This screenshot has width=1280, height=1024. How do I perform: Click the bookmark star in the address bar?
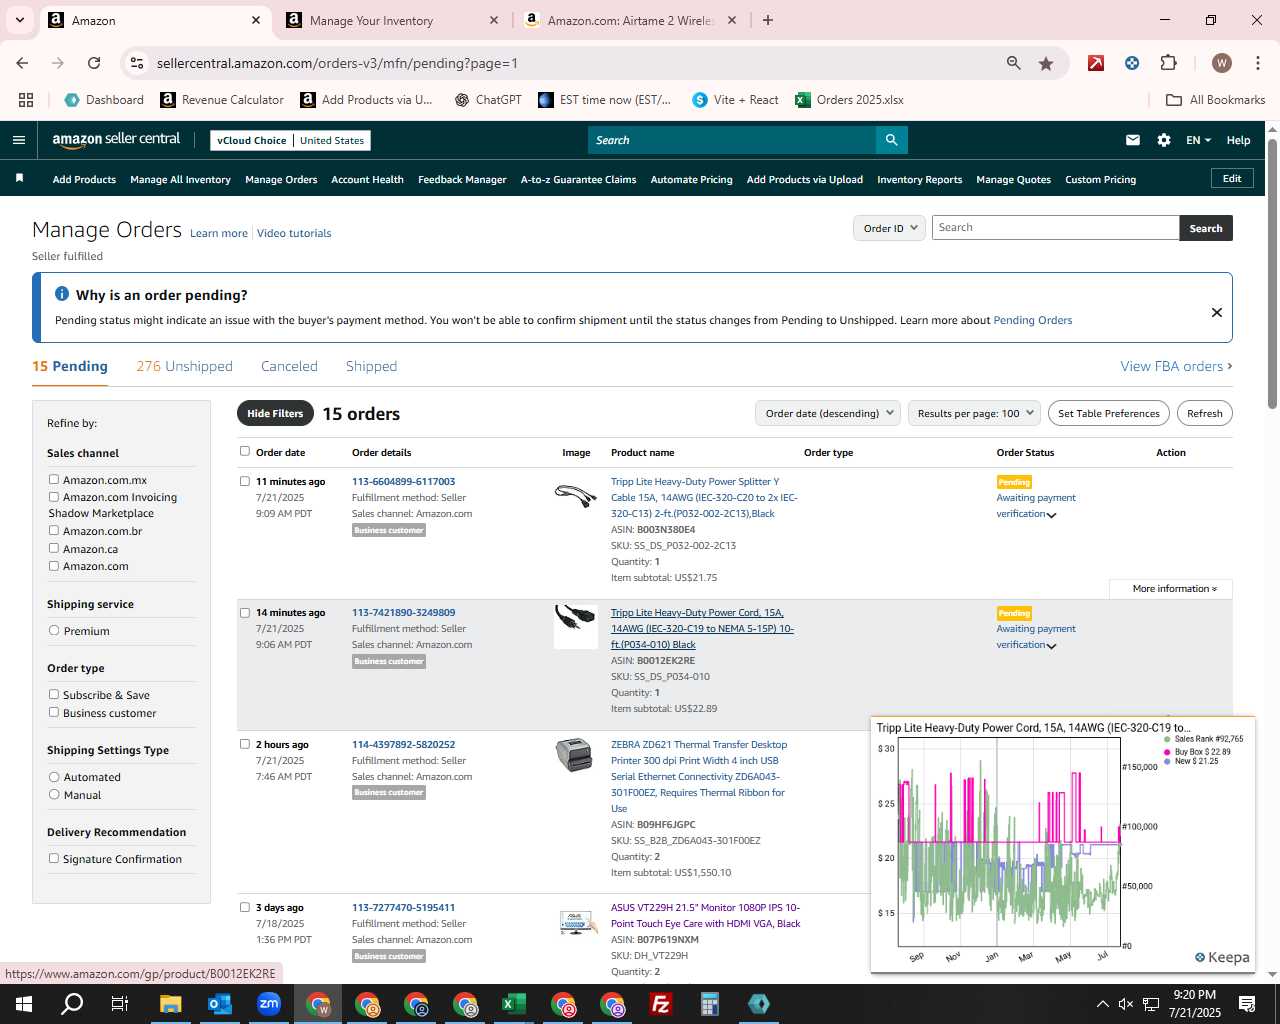[1046, 63]
